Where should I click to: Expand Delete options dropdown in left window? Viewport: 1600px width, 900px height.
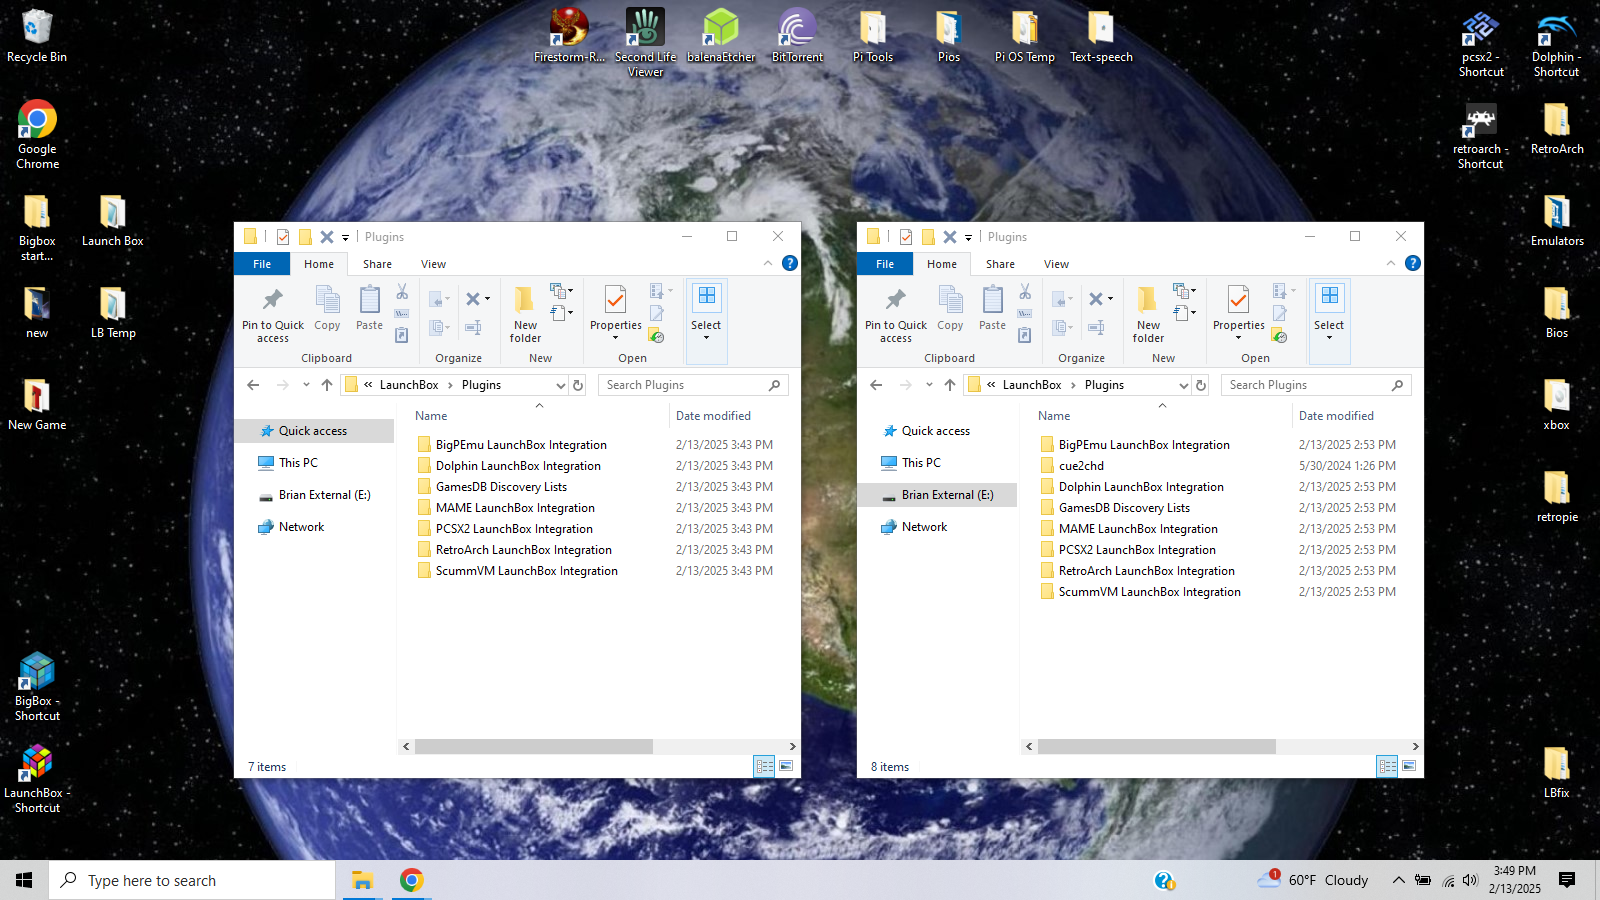click(487, 299)
